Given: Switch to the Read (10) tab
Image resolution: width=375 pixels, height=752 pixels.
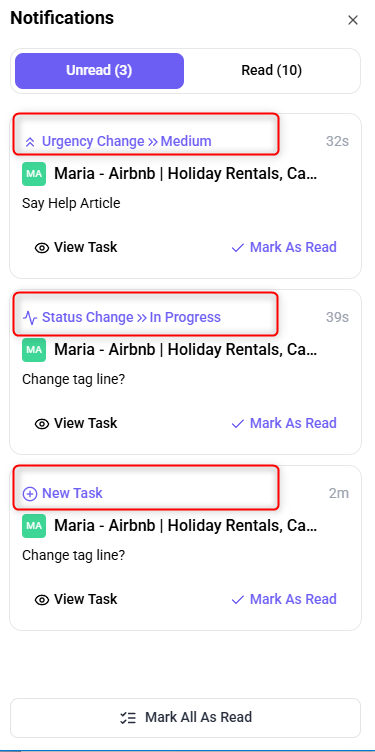Looking at the screenshot, I should (x=271, y=70).
